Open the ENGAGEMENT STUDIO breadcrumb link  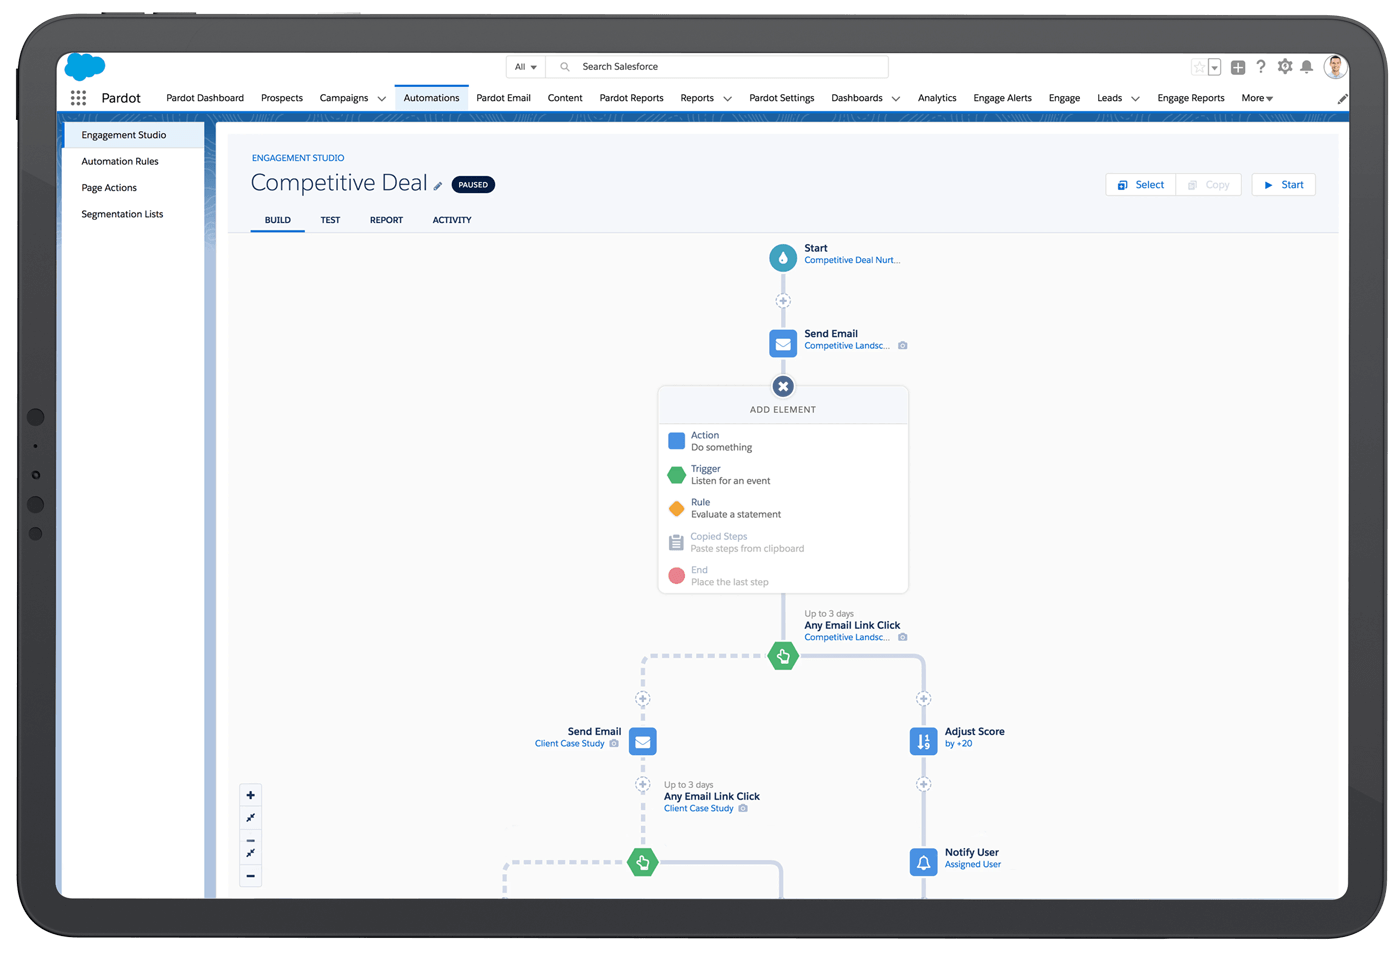298,158
